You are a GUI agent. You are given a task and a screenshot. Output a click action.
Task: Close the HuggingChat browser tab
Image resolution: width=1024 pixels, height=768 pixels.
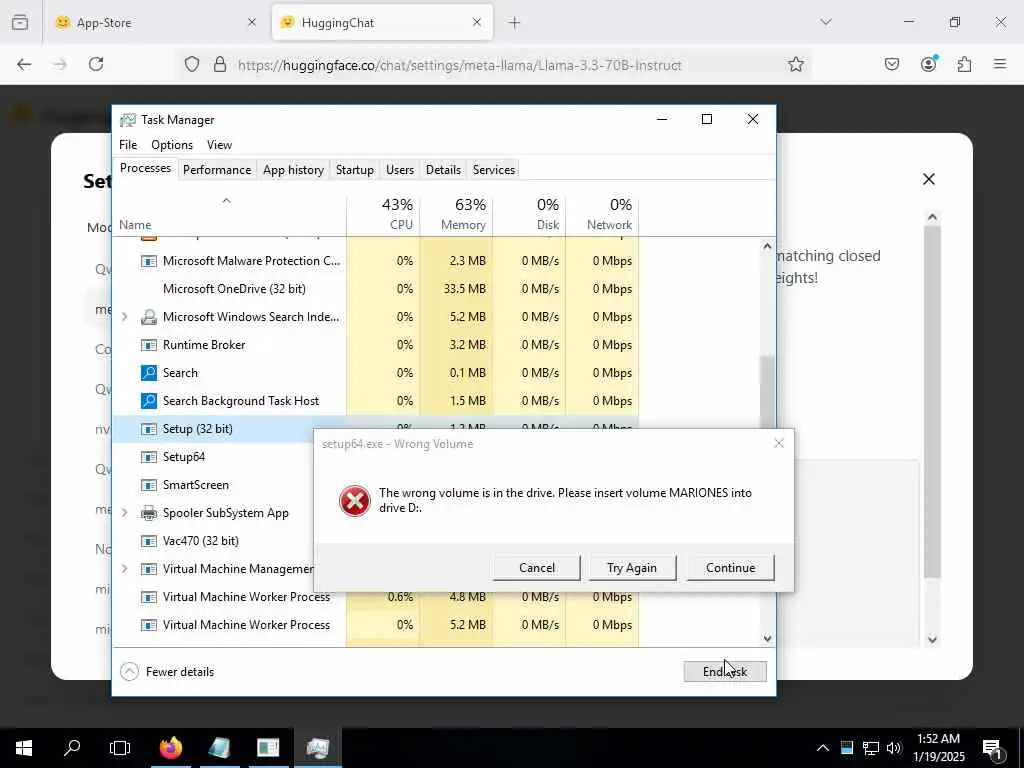coord(477,22)
